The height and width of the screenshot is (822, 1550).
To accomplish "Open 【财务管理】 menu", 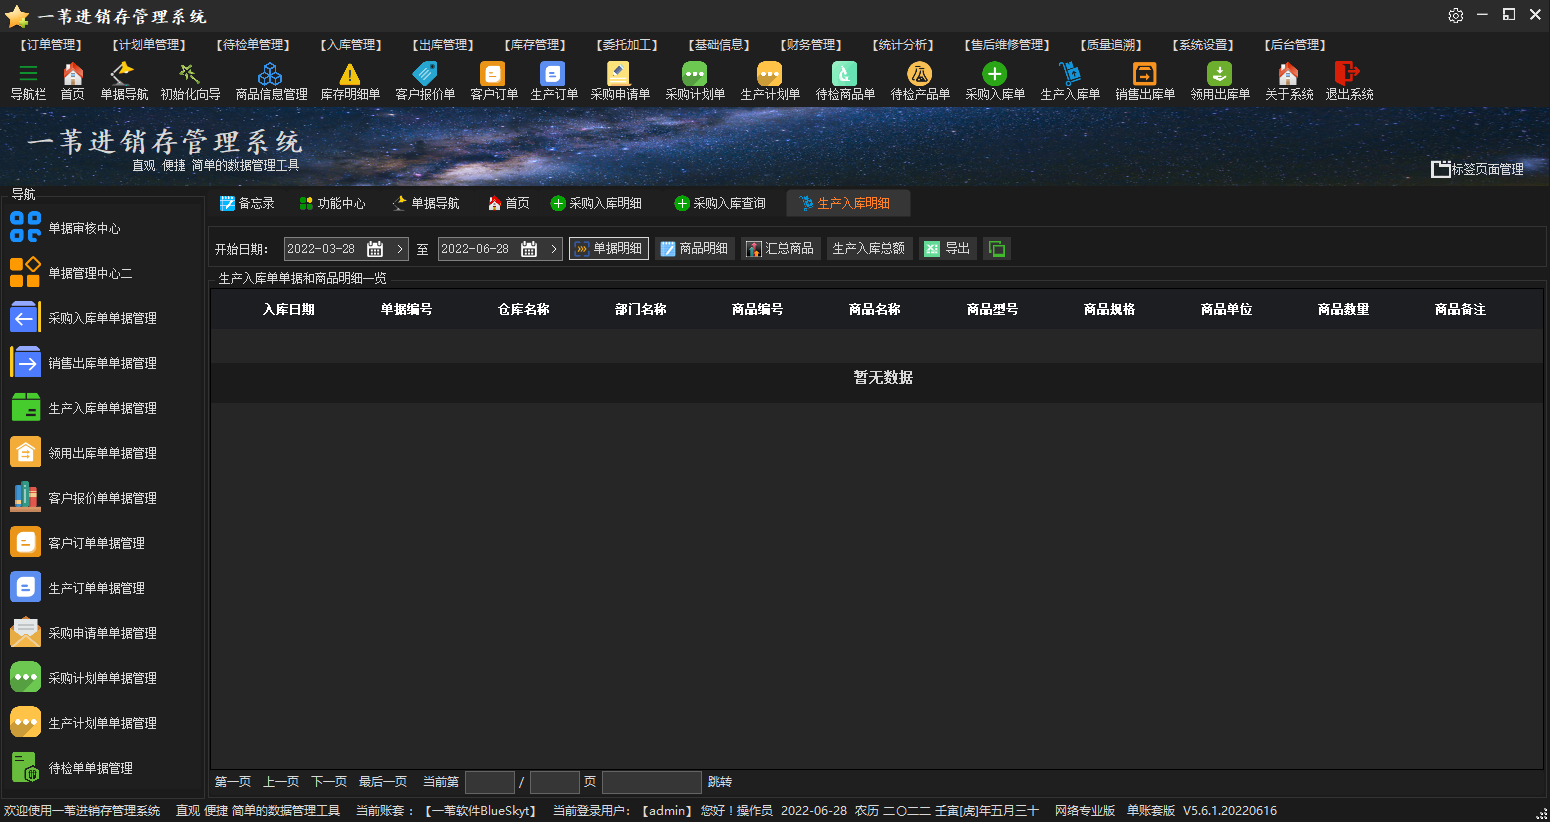I will tap(811, 45).
